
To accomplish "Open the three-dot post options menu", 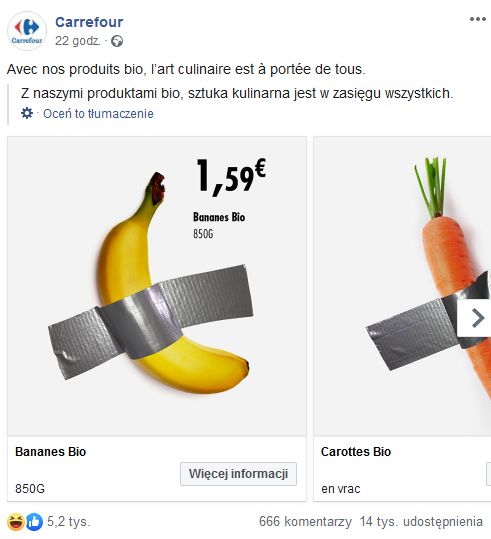I will point(478,19).
